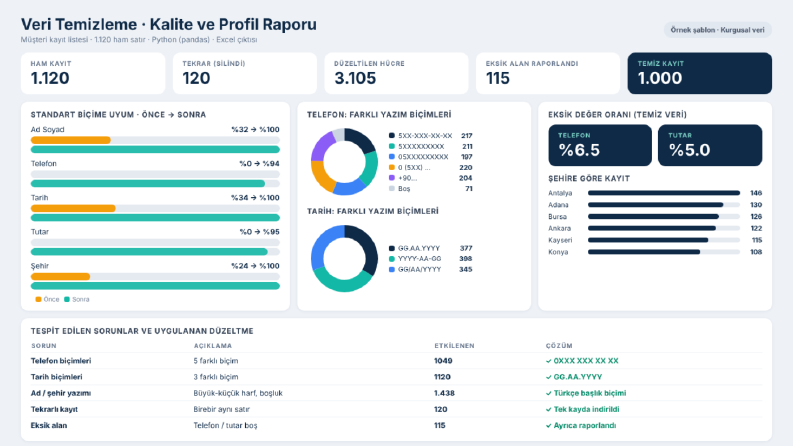Click the checkmark before Türkçe başlık biçimi

pyautogui.click(x=549, y=393)
